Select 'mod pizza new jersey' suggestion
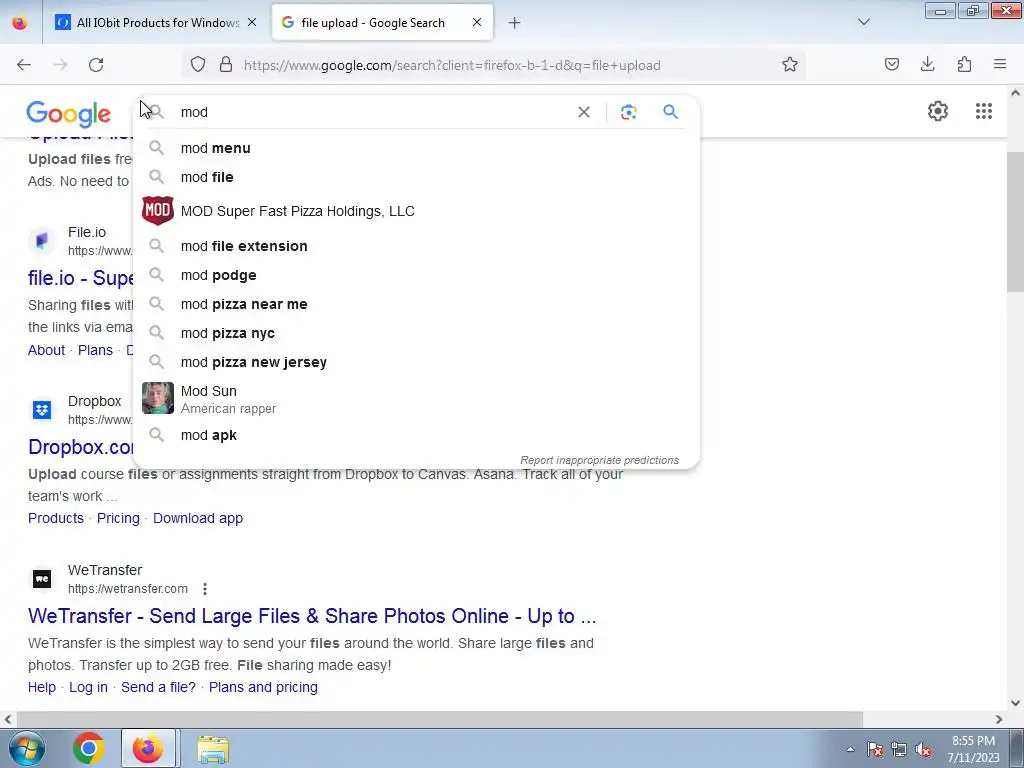The image size is (1024, 768). (416, 362)
